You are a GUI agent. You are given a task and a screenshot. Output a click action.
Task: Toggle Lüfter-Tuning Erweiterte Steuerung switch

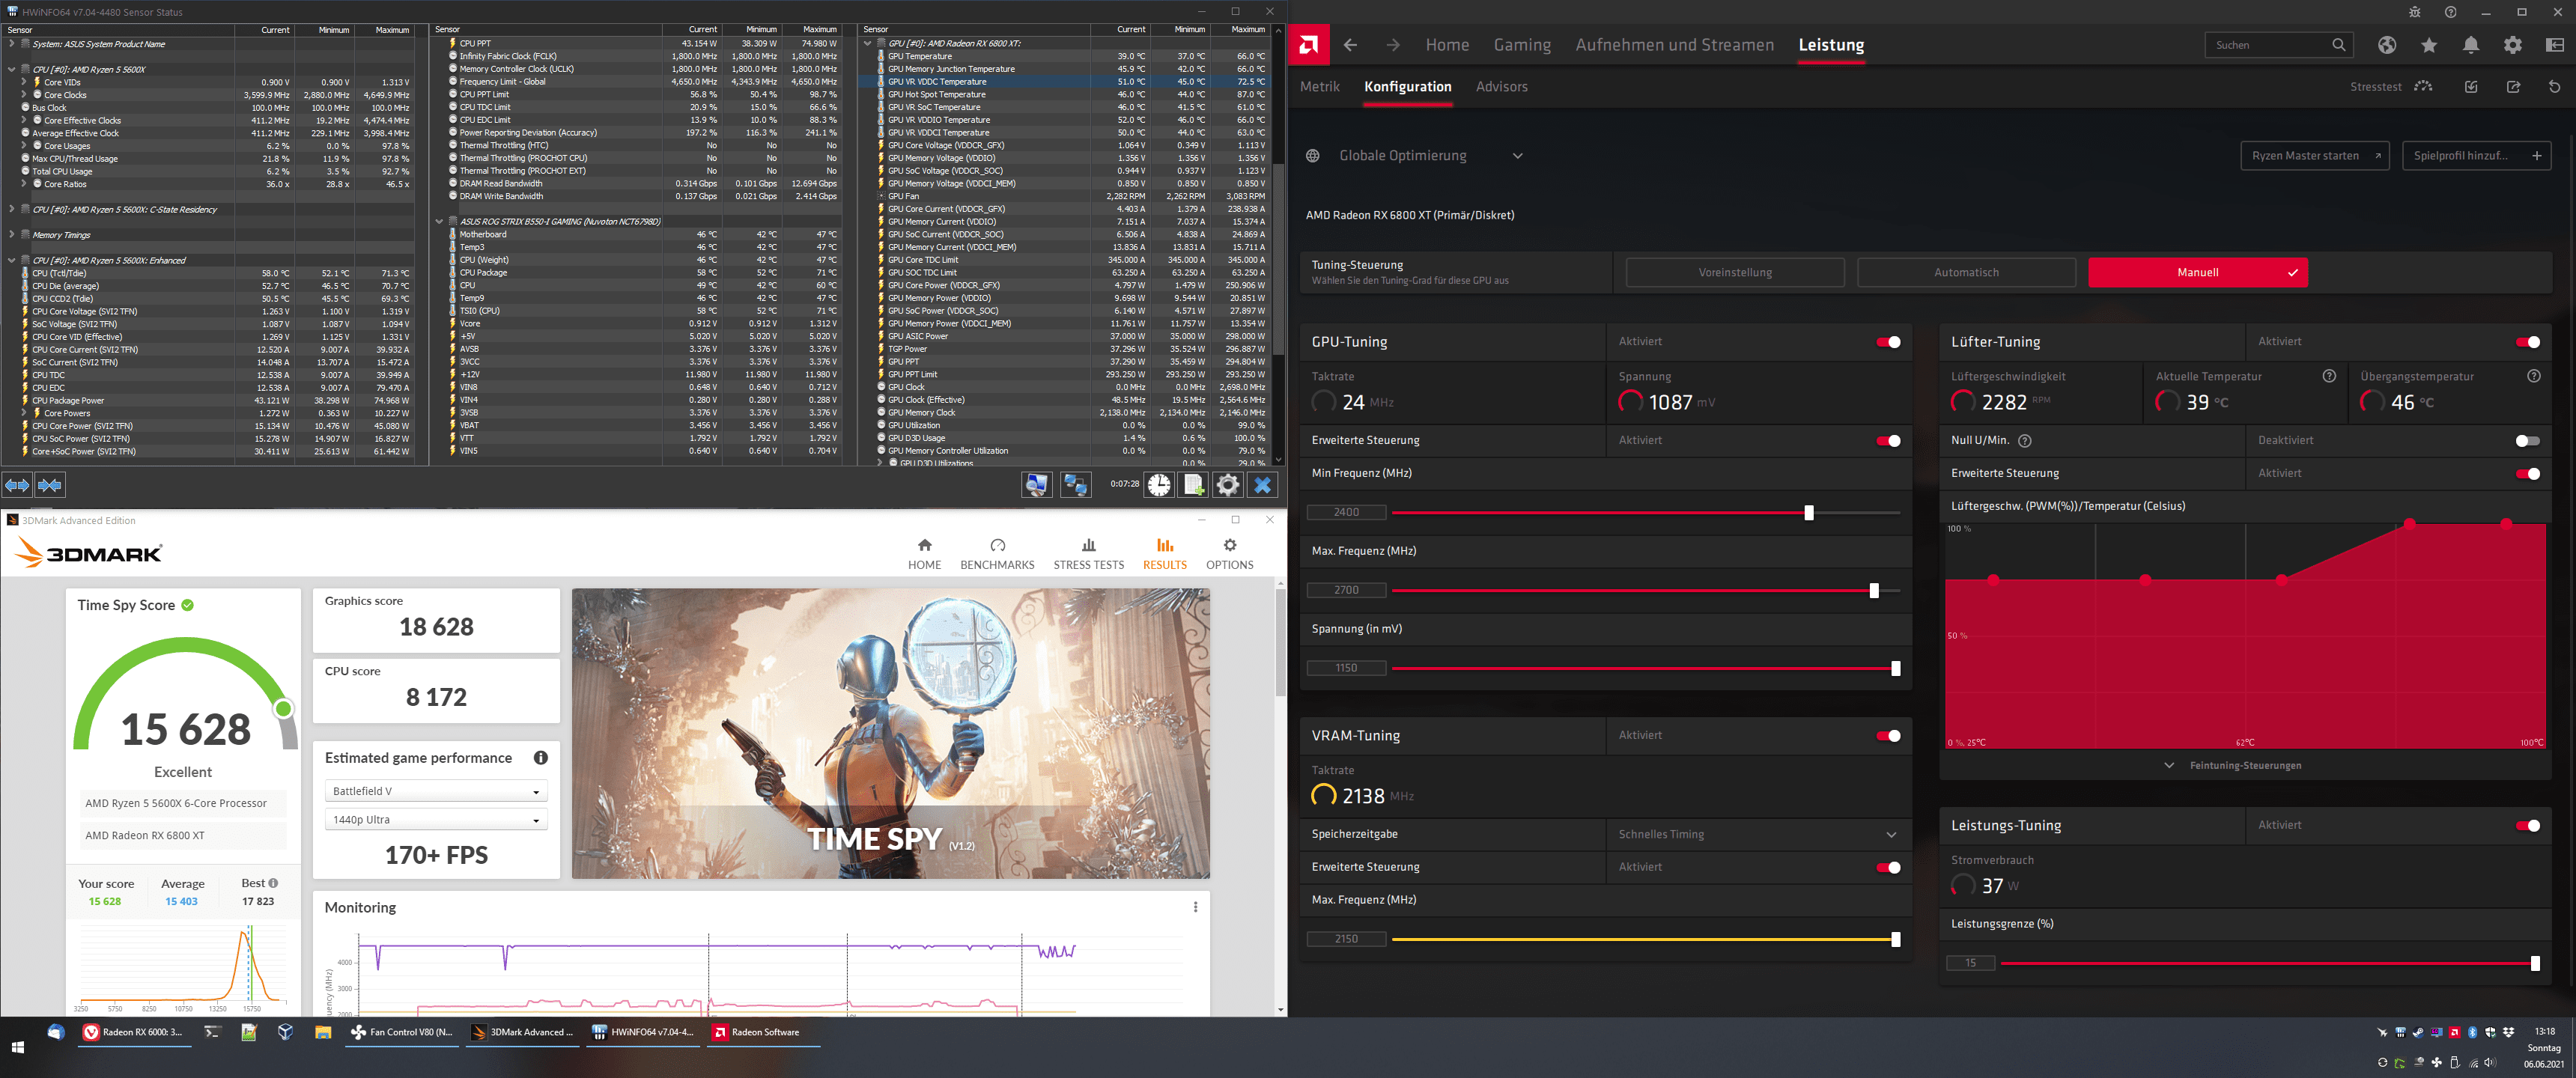click(x=2527, y=474)
